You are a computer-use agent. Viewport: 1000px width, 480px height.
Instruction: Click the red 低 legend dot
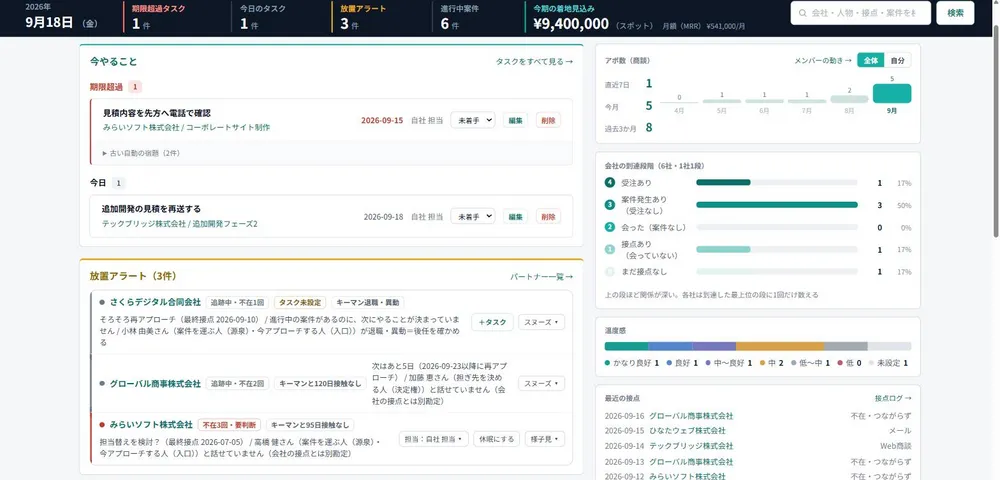click(840, 363)
